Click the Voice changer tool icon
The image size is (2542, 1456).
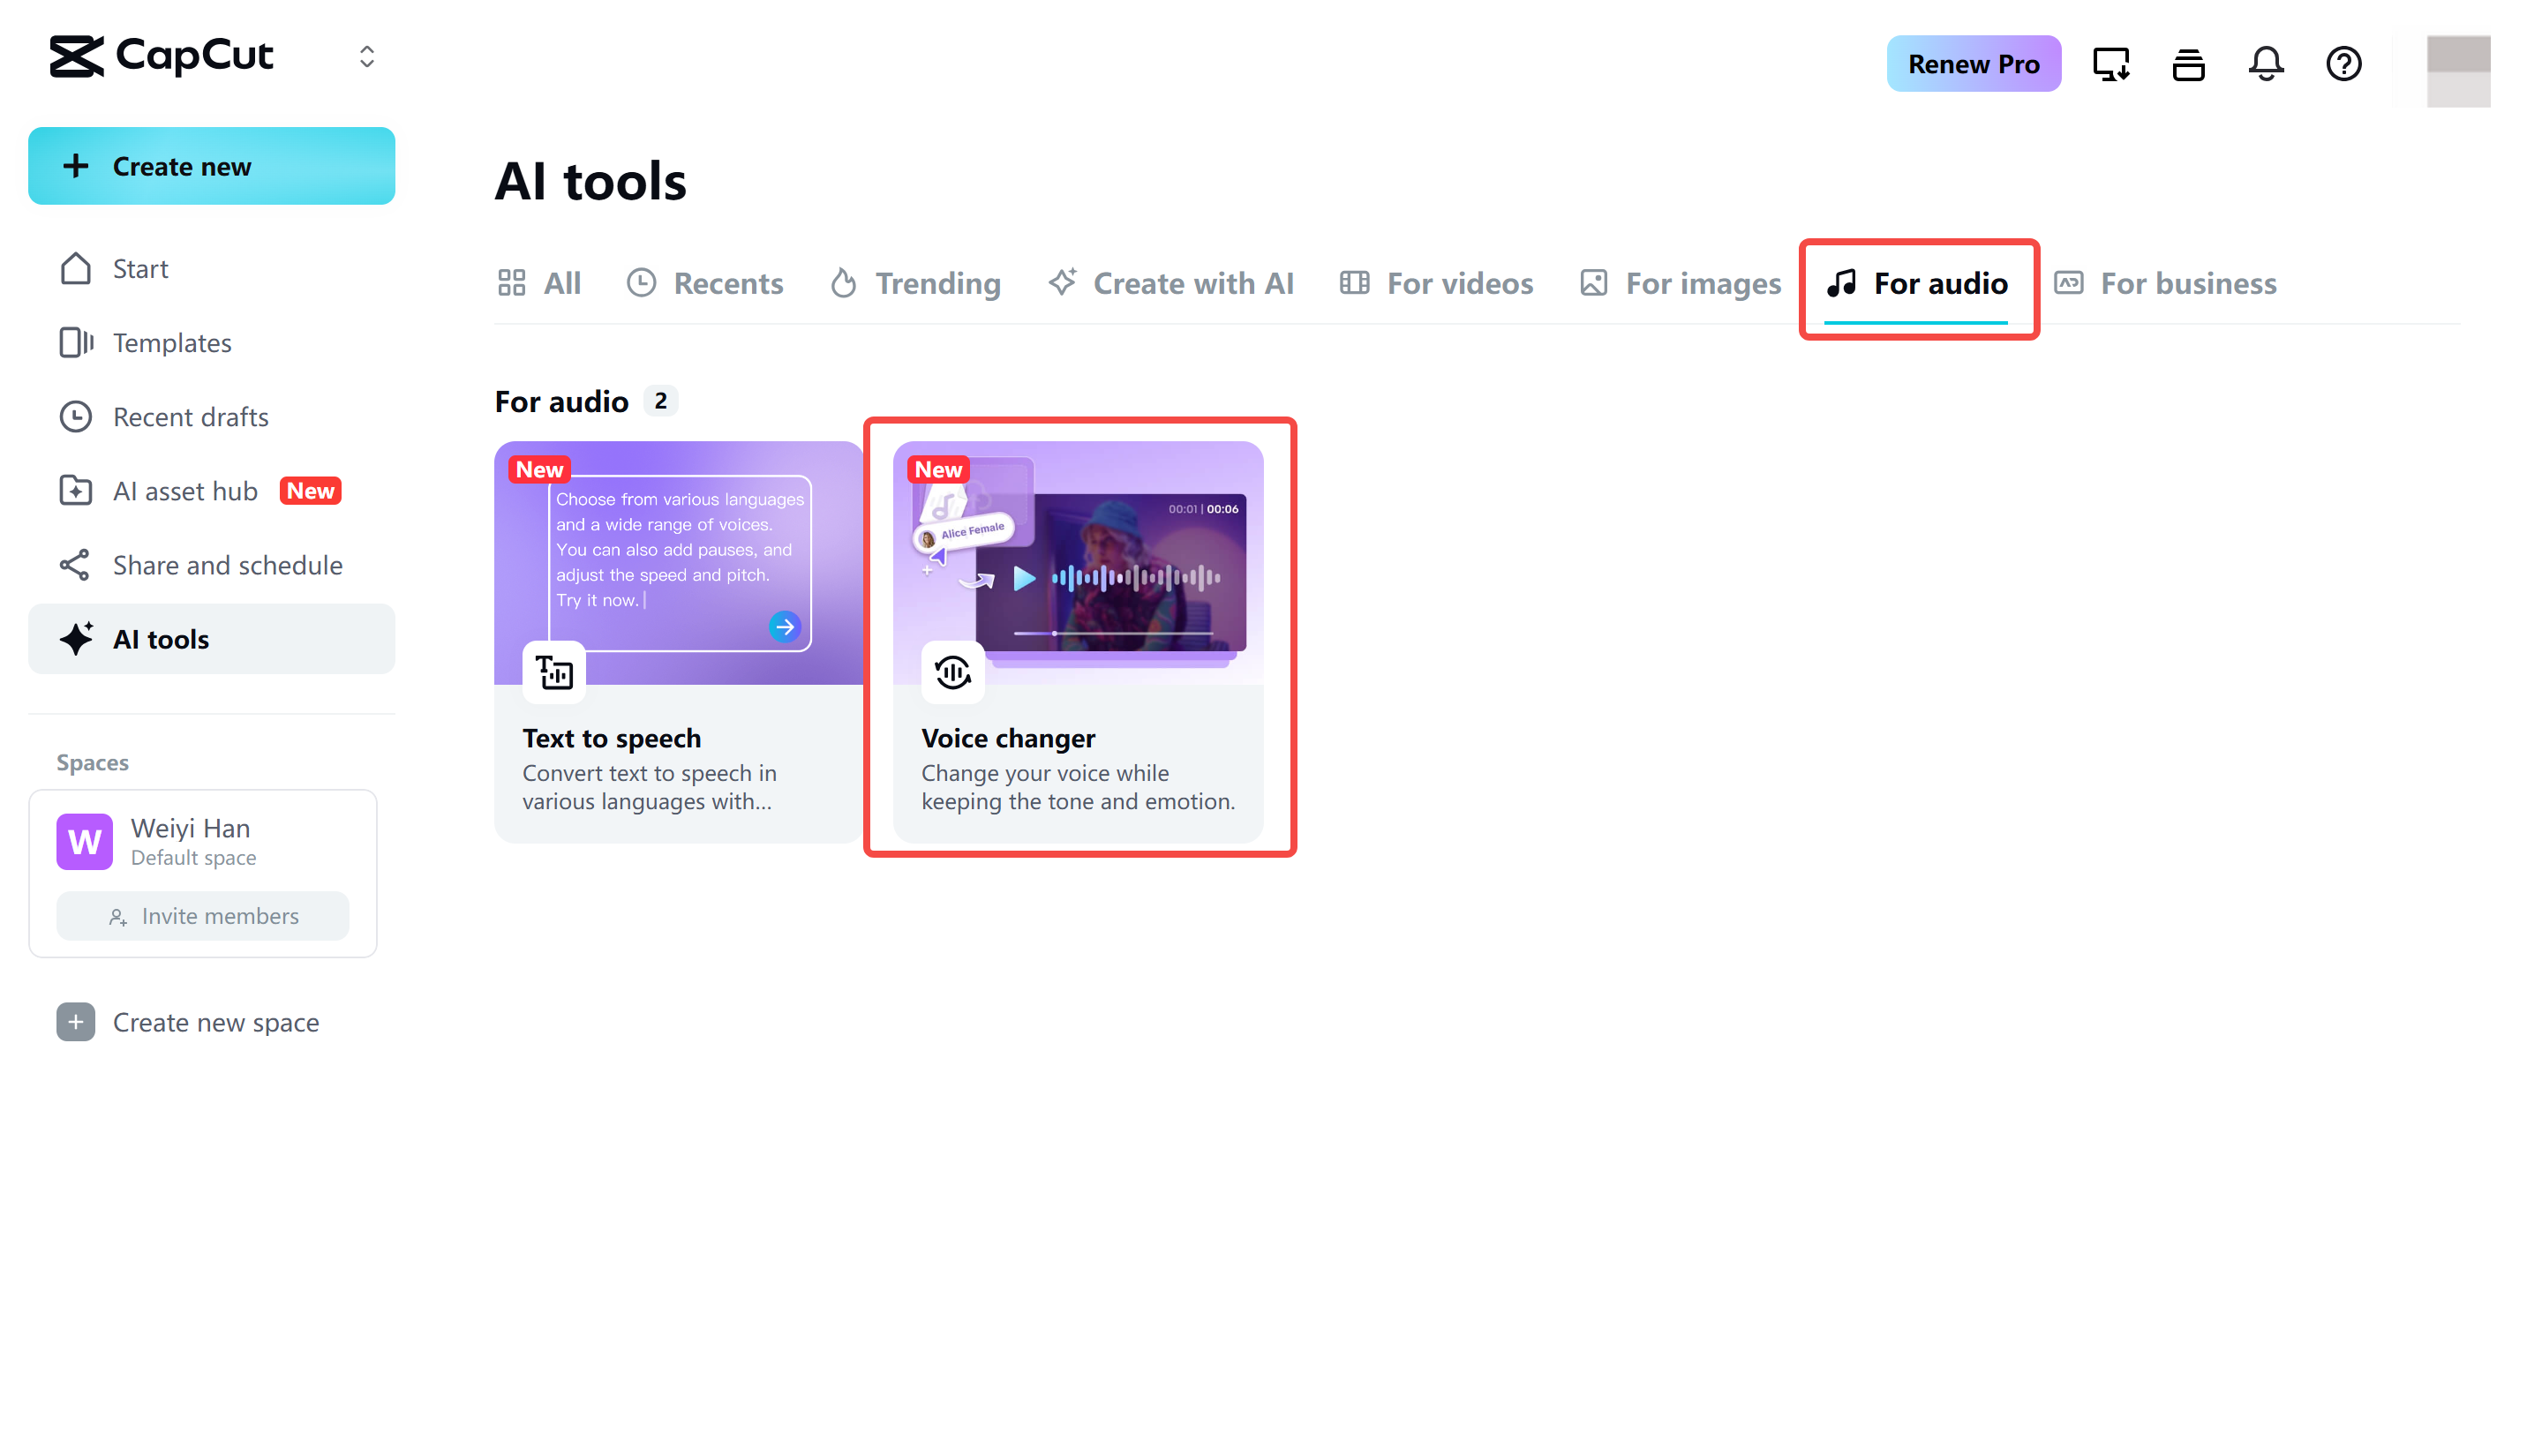pos(952,672)
